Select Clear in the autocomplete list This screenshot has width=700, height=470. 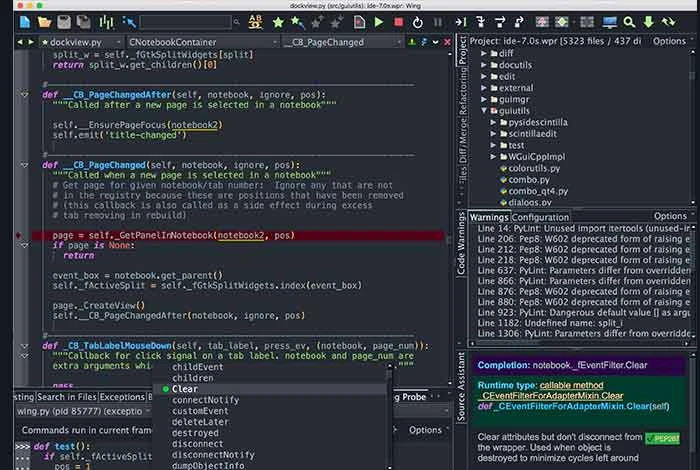(270, 389)
